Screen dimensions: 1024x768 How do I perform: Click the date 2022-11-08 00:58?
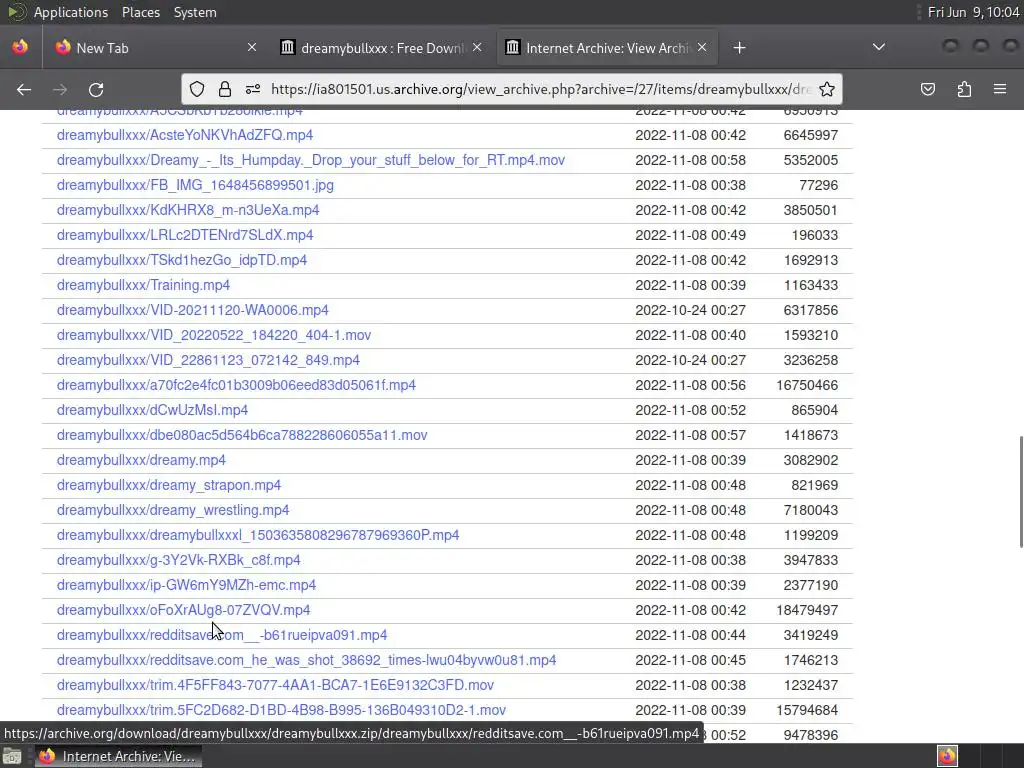click(690, 160)
